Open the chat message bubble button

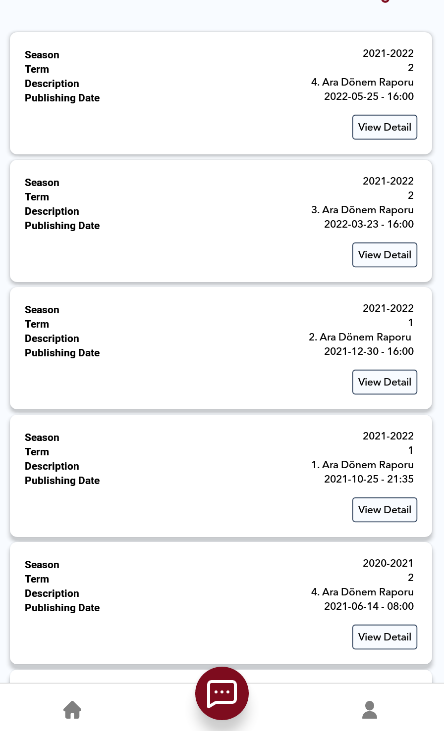222,693
